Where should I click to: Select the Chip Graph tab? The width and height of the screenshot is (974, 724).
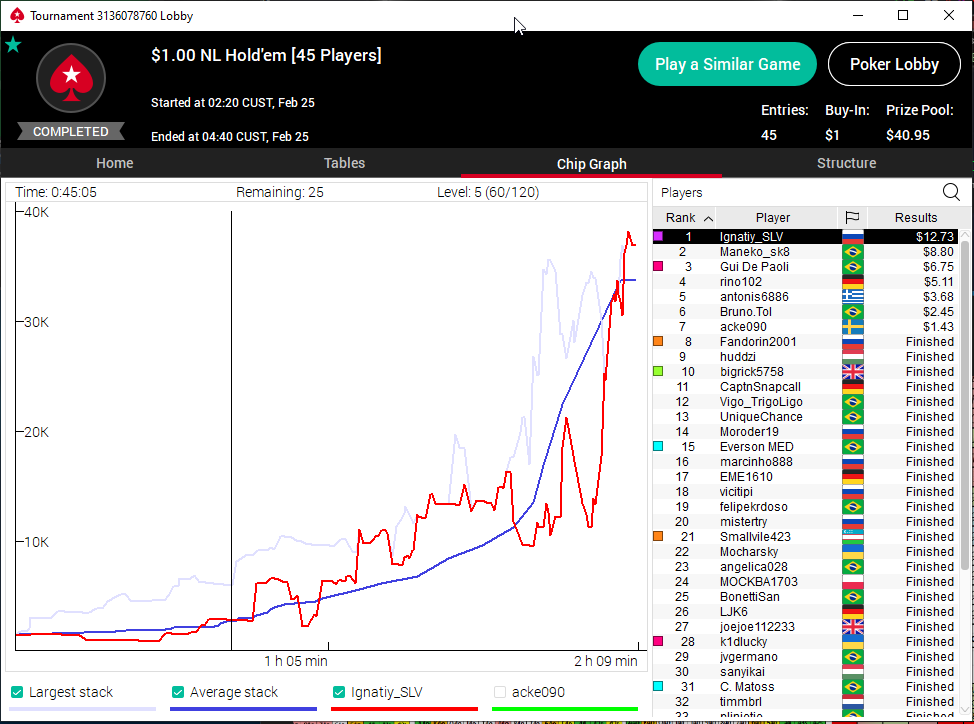591,163
